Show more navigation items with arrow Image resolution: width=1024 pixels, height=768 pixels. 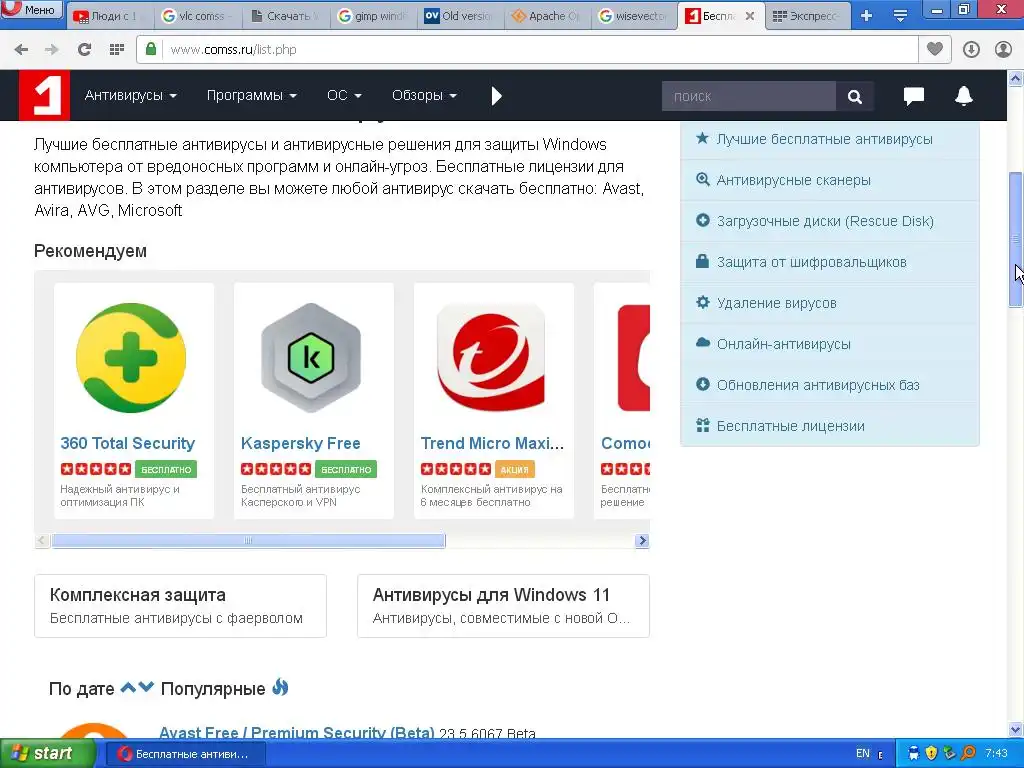(x=496, y=96)
